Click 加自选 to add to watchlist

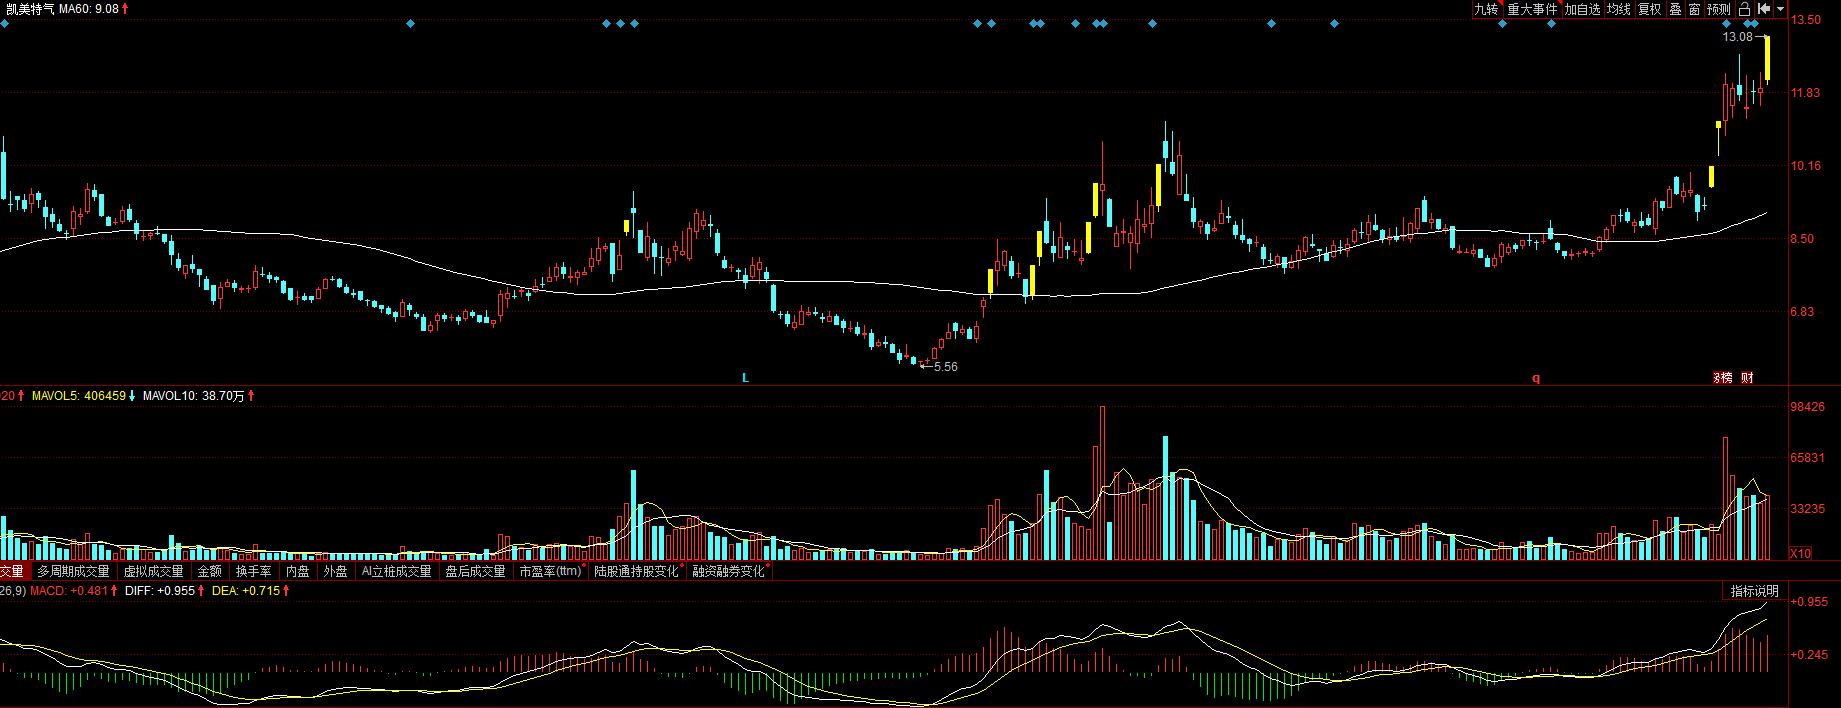click(x=1582, y=9)
